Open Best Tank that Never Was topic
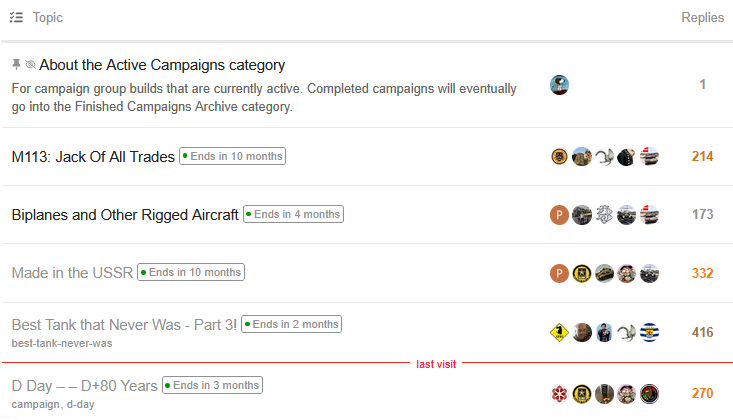Screen dimensions: 733x420 click(x=124, y=325)
